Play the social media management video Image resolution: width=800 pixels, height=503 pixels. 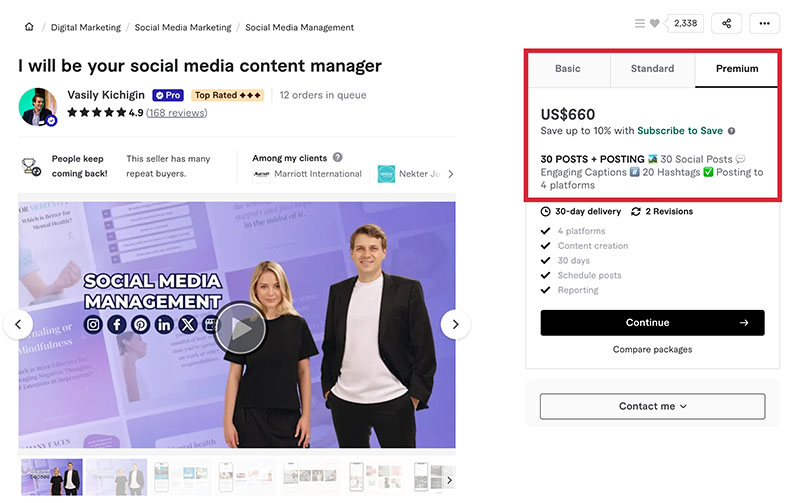[x=239, y=328]
